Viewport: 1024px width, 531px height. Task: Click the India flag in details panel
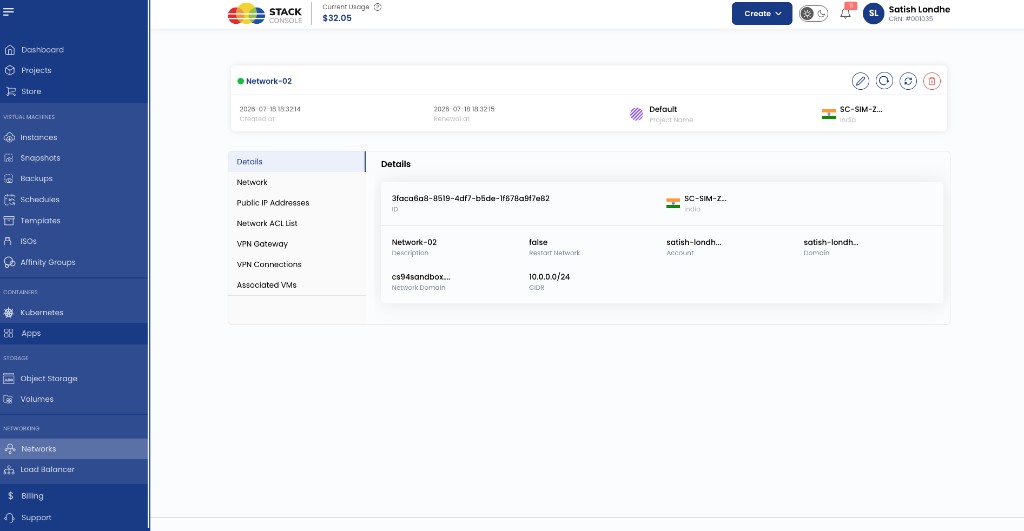pyautogui.click(x=673, y=203)
